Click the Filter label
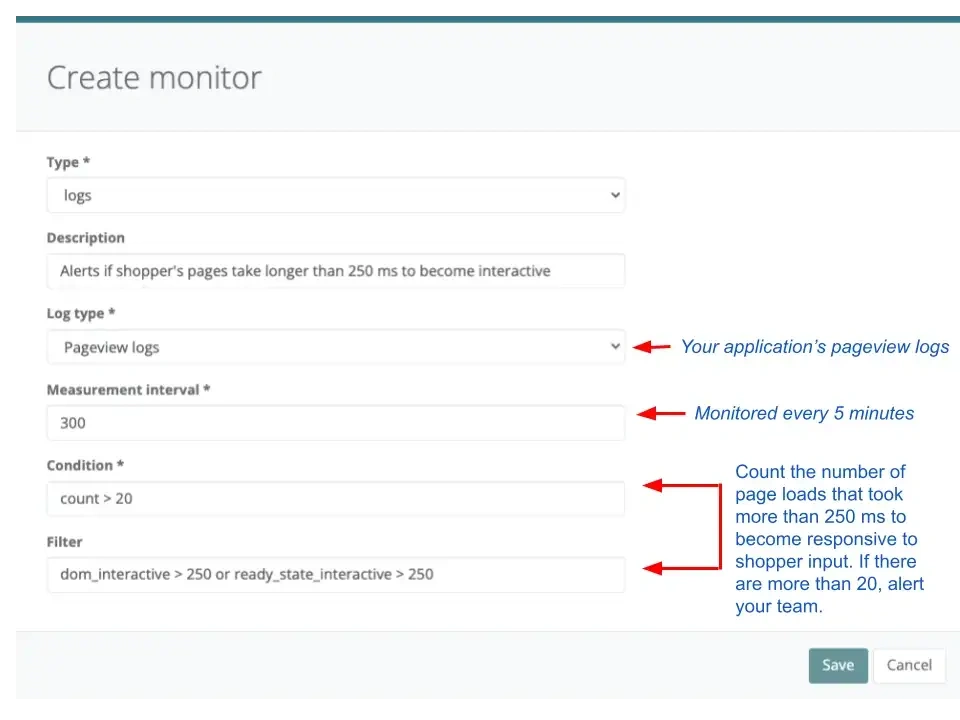Image resolution: width=960 pixels, height=720 pixels. click(x=65, y=542)
